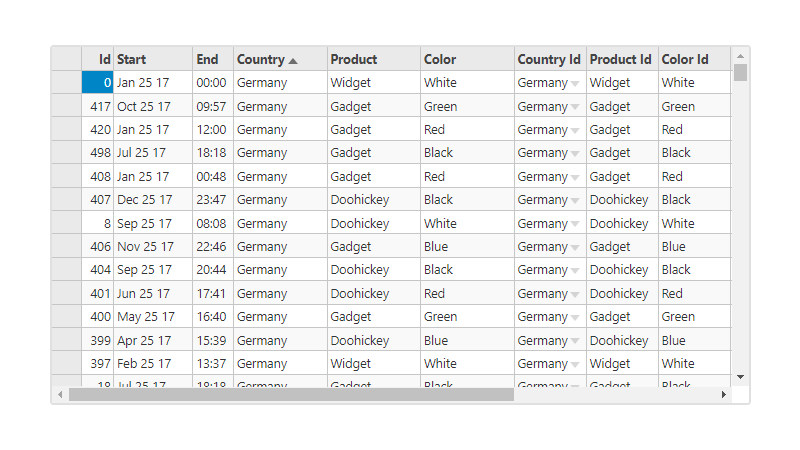Click the vertical scrollbar up arrow

pyautogui.click(x=740, y=56)
